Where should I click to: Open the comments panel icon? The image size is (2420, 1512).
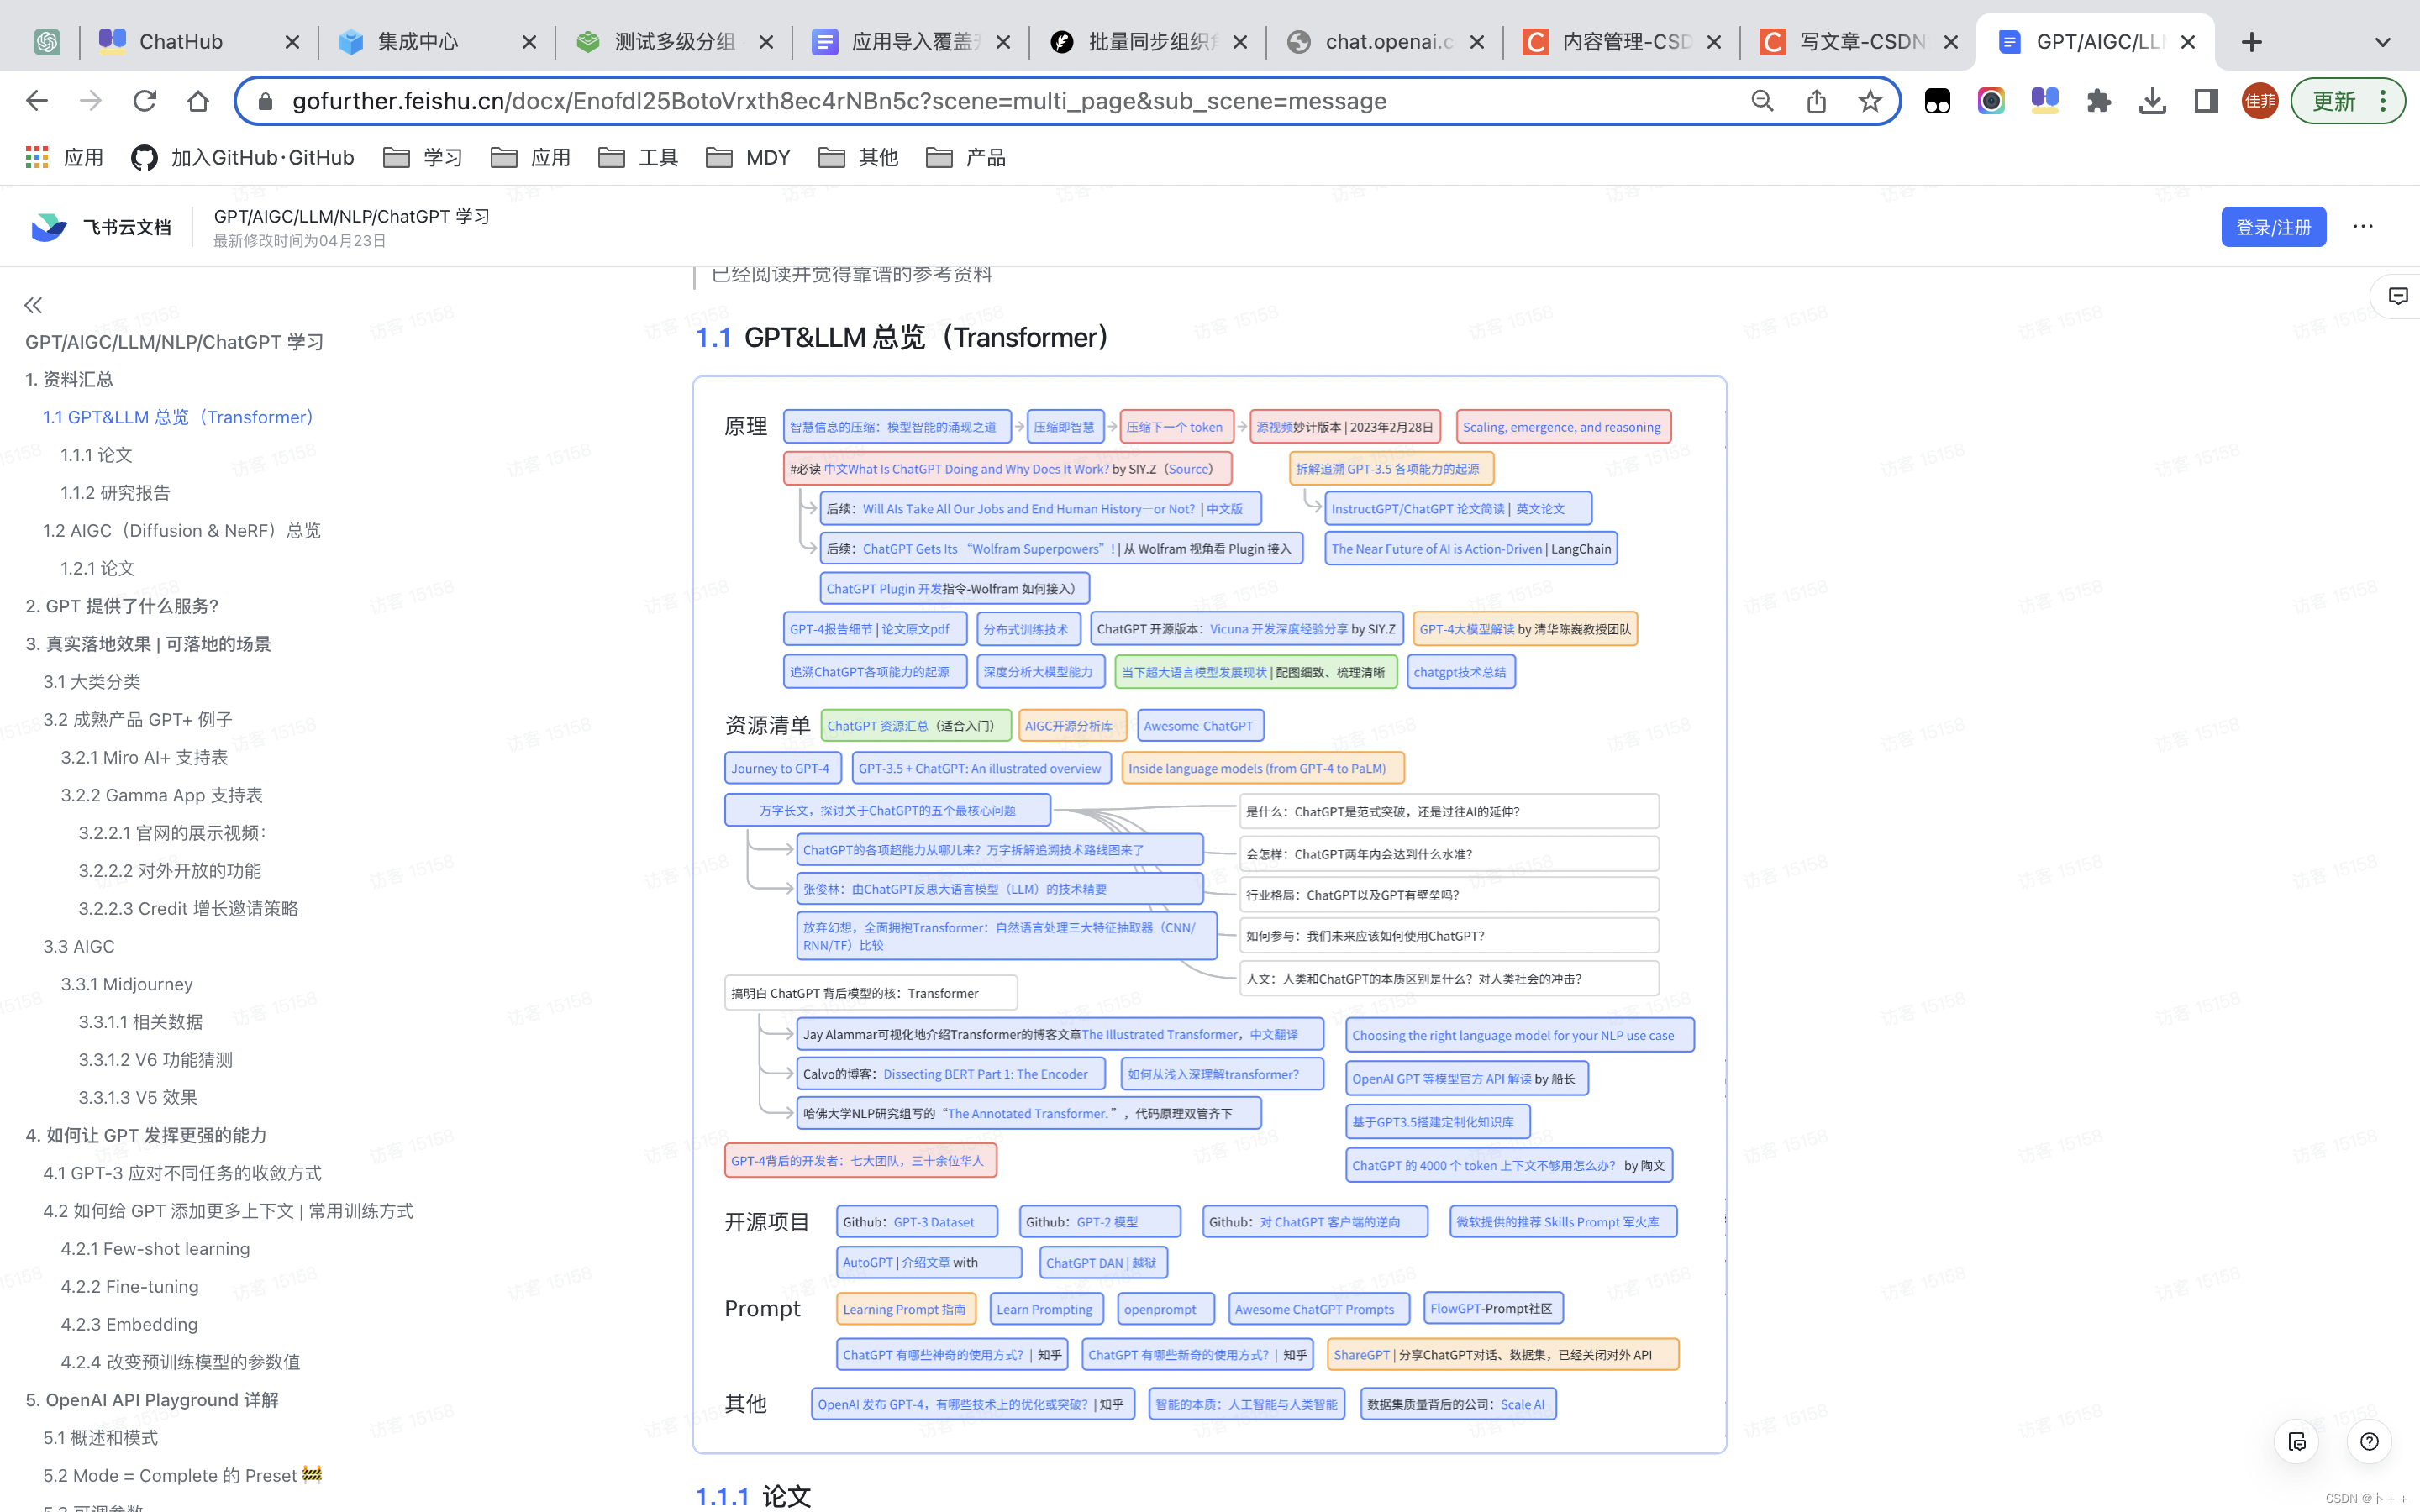coord(2397,296)
